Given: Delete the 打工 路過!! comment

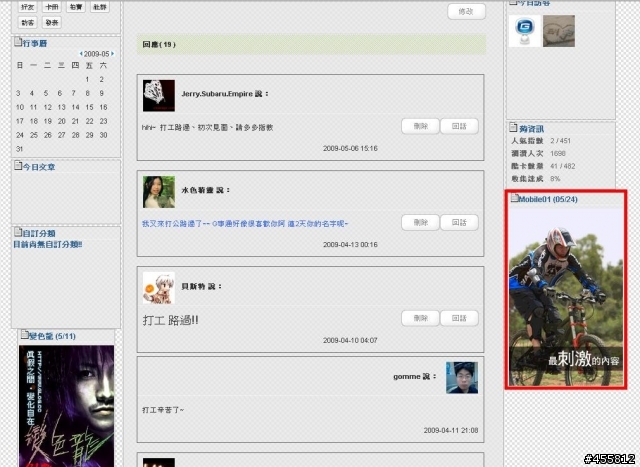Looking at the screenshot, I should coord(420,318).
